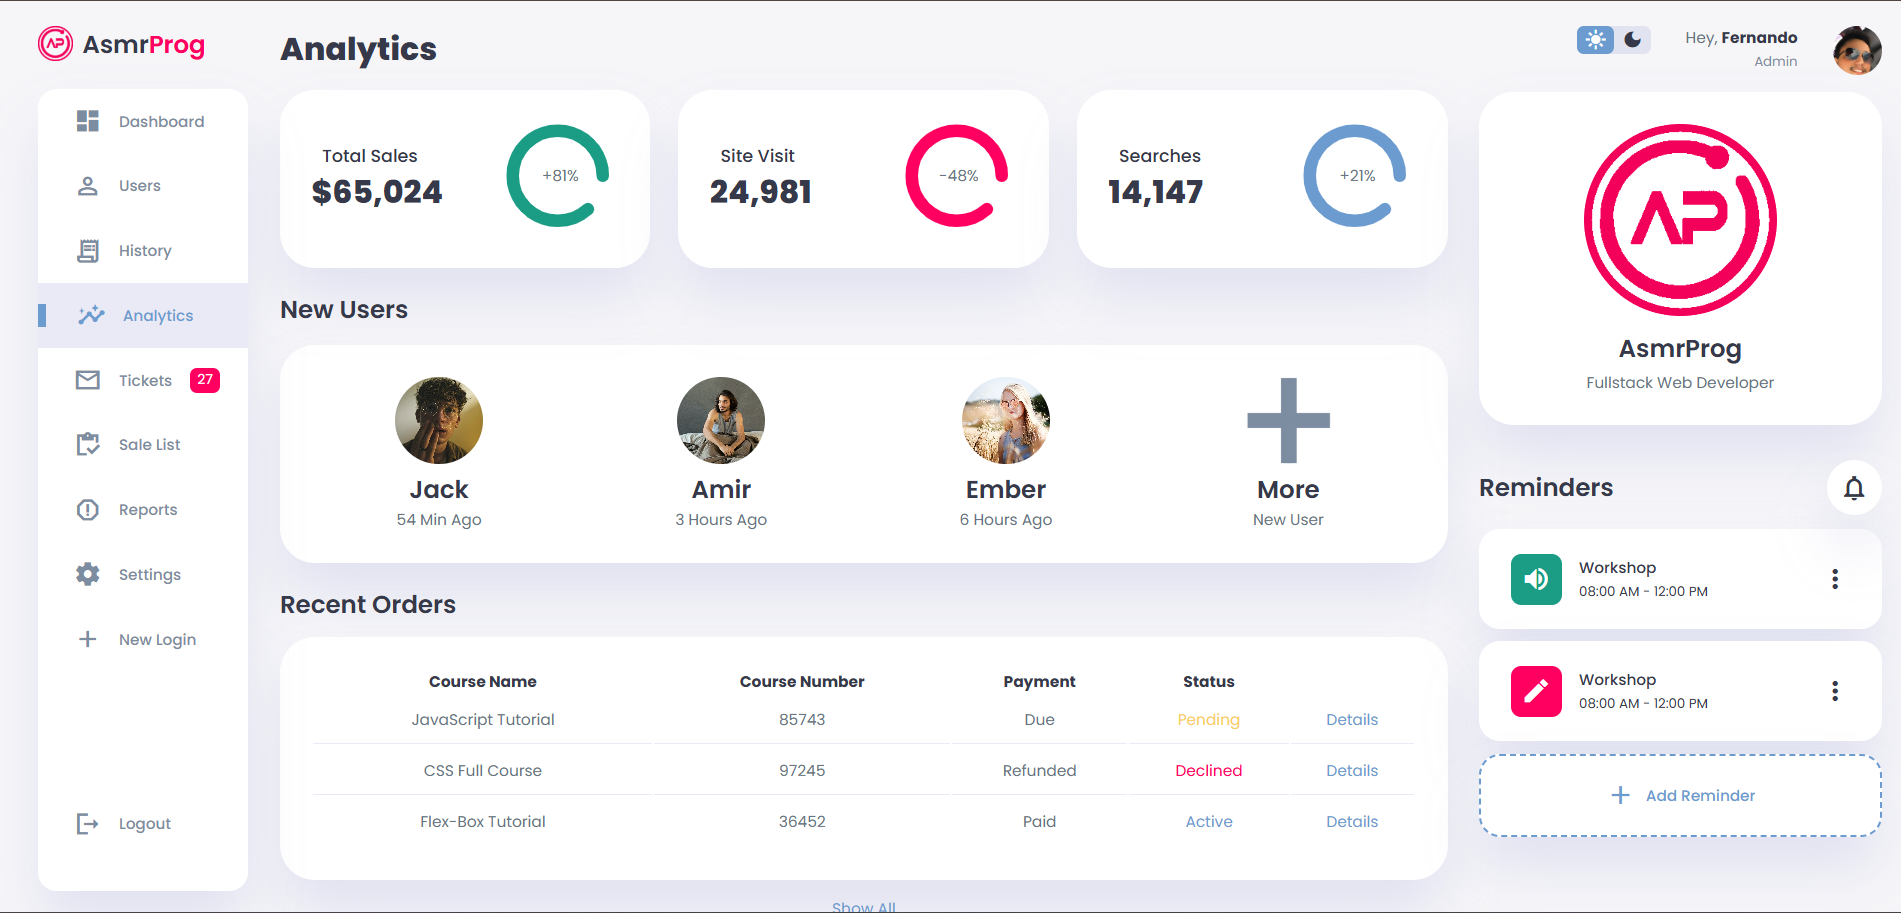This screenshot has height=913, width=1901.
Task: Switch to the New Login sidebar item
Action: point(88,639)
